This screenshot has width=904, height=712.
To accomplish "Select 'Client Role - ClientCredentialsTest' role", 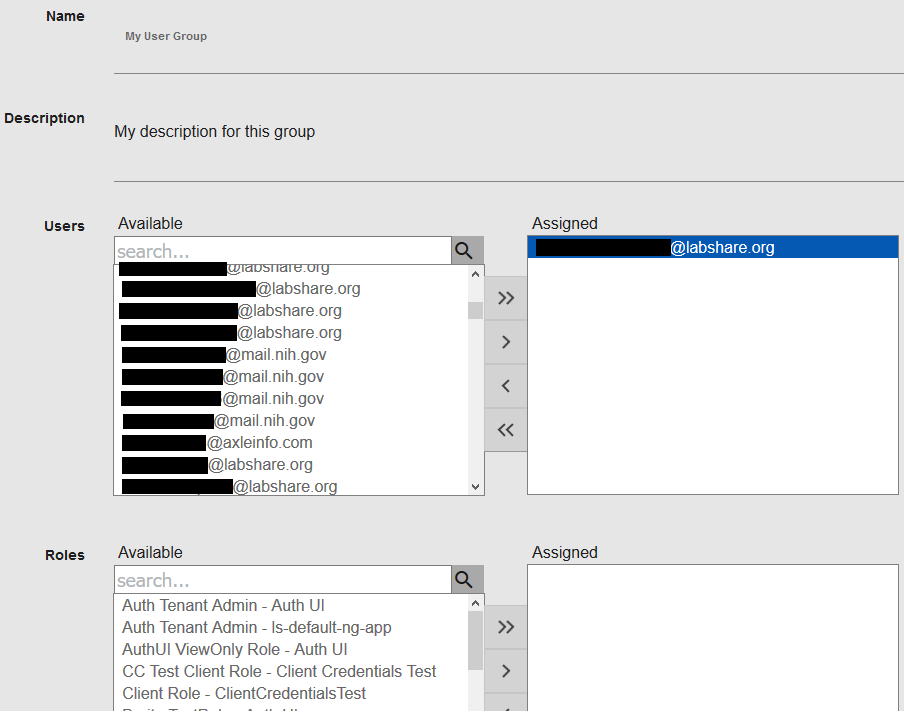I will tap(291, 693).
